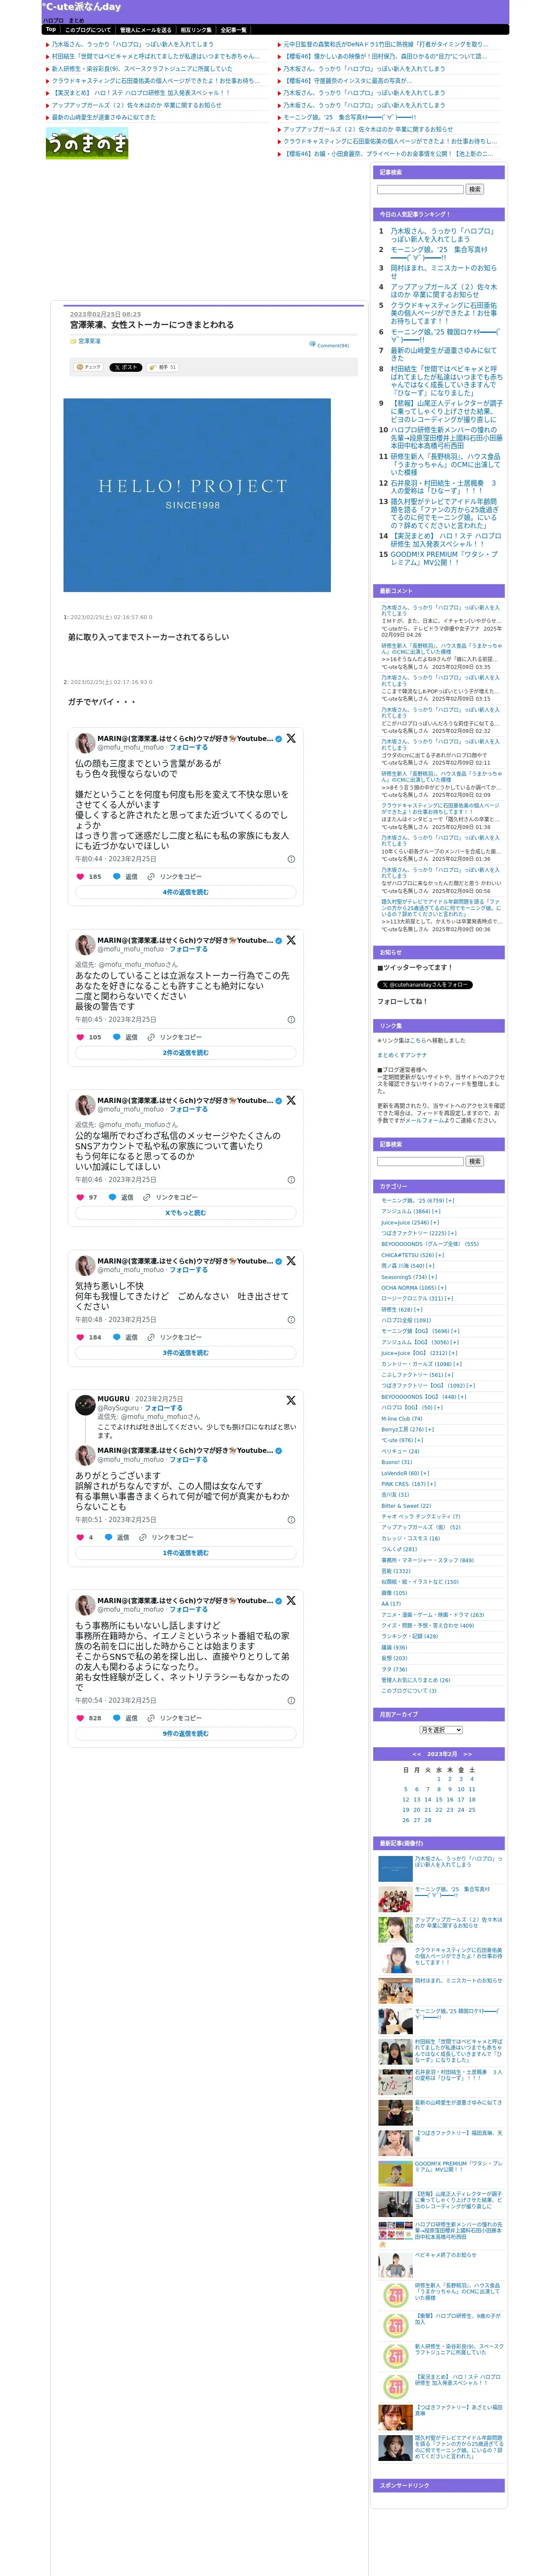Click the X logo on the 午前0:48 tweet
This screenshot has width=551, height=2576.
[x=291, y=1261]
